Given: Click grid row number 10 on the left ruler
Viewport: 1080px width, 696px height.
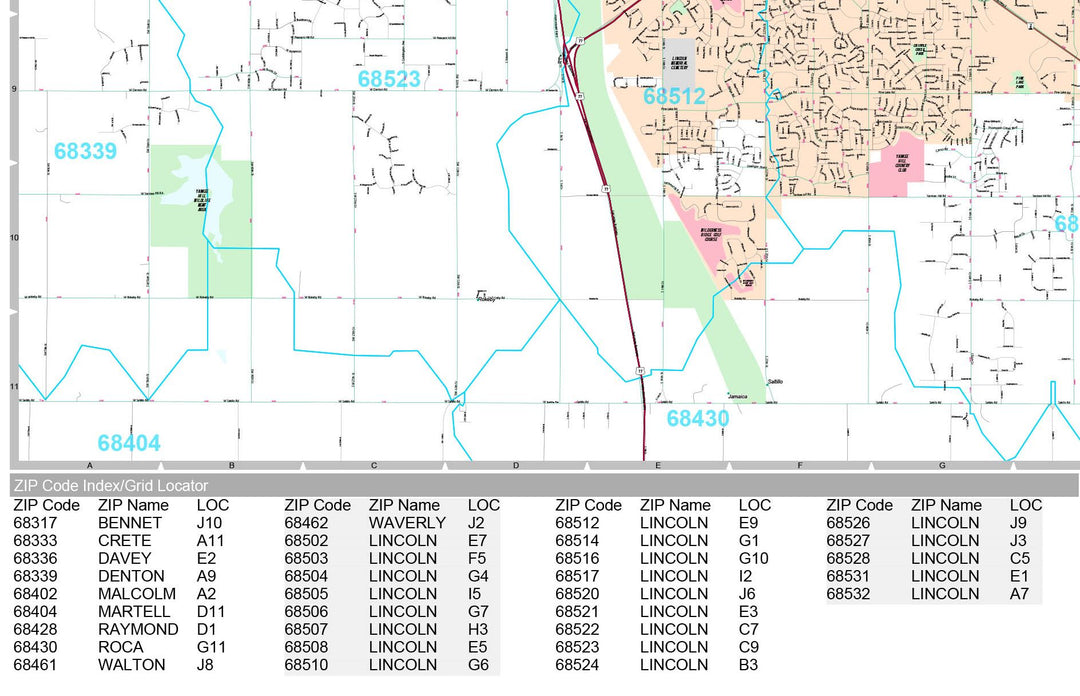Looking at the screenshot, I should [14, 238].
